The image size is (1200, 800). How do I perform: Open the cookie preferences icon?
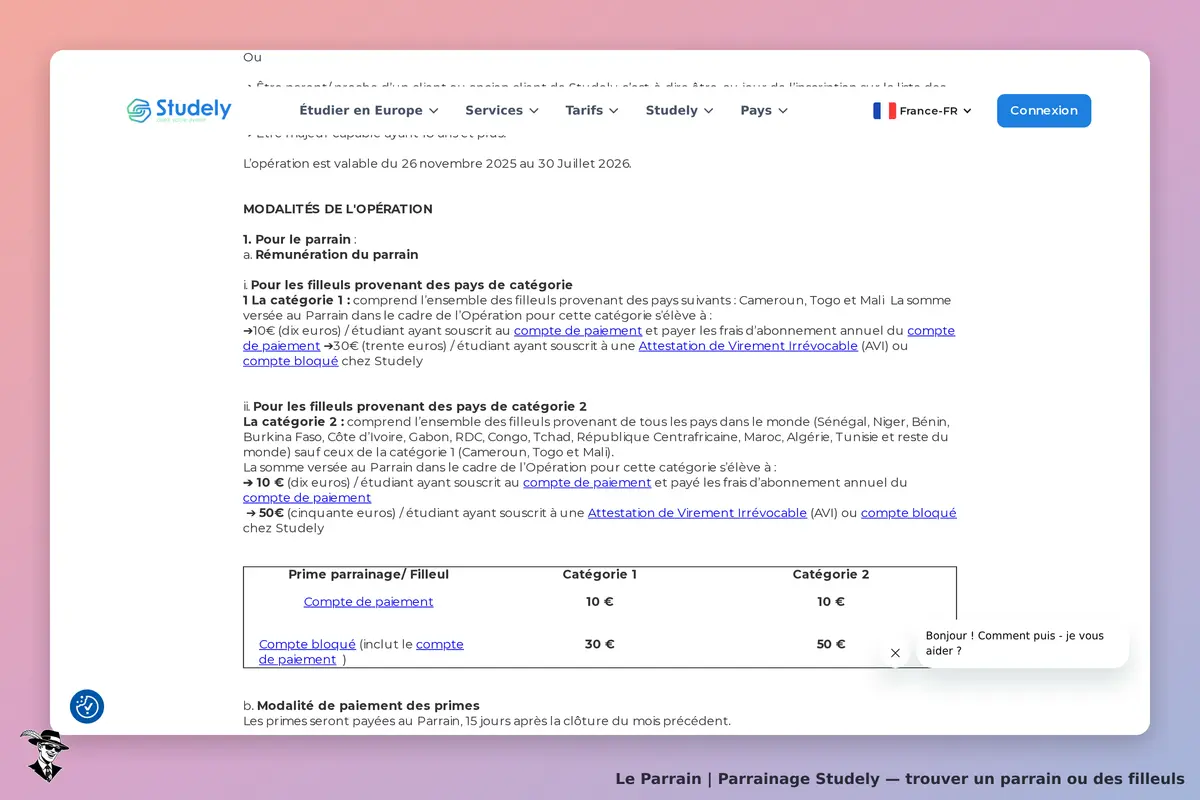[x=87, y=706]
